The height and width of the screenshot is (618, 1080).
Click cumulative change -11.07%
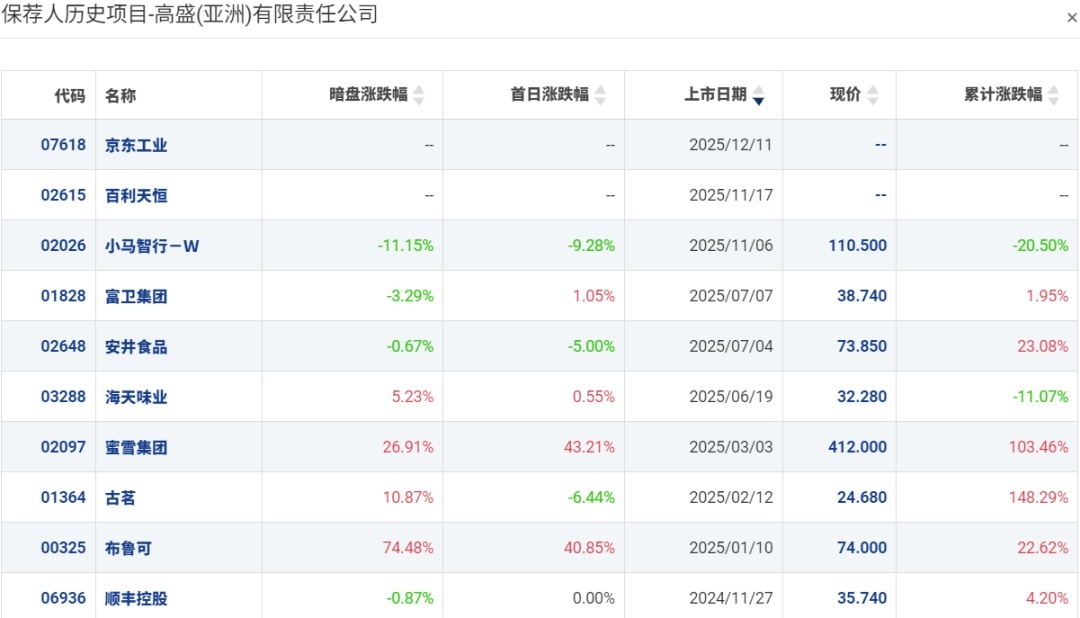coord(1040,396)
